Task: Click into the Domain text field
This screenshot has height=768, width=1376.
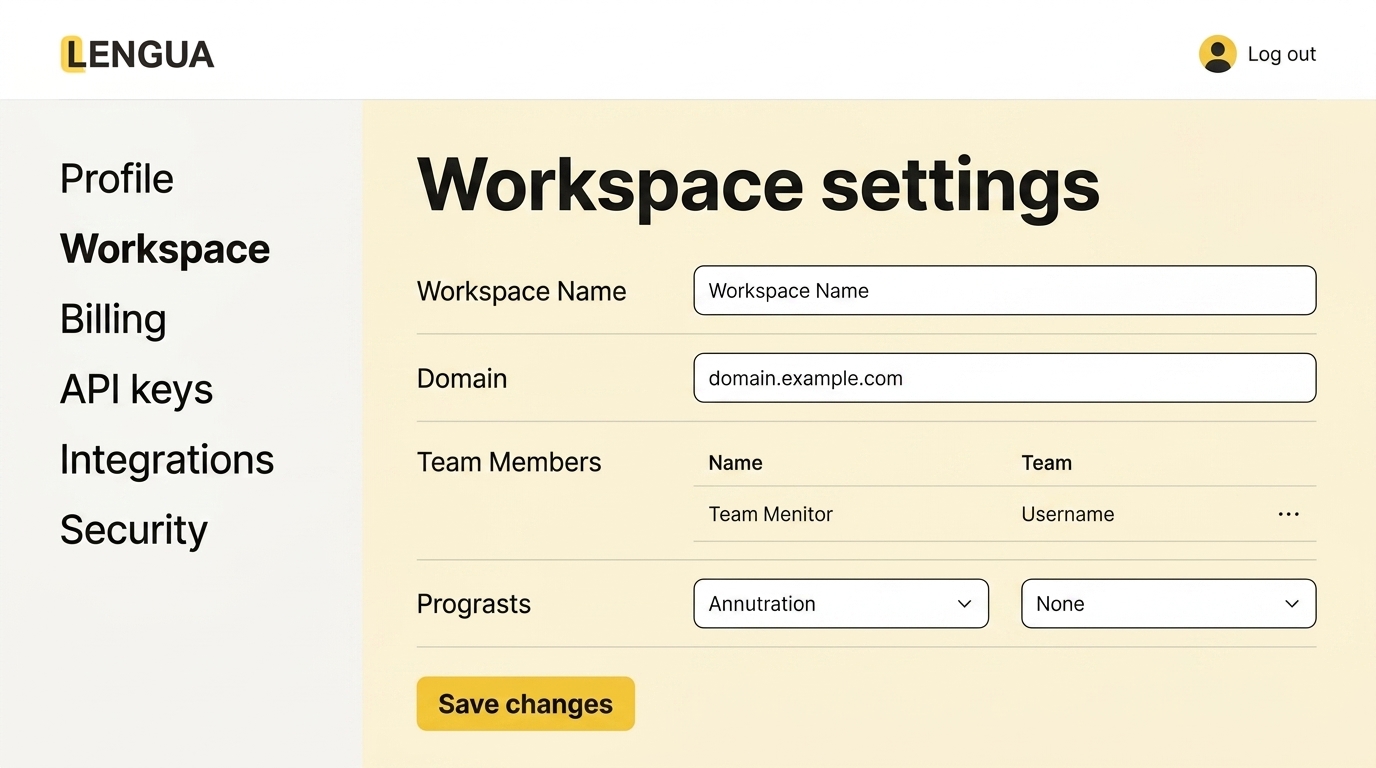Action: click(x=1004, y=378)
